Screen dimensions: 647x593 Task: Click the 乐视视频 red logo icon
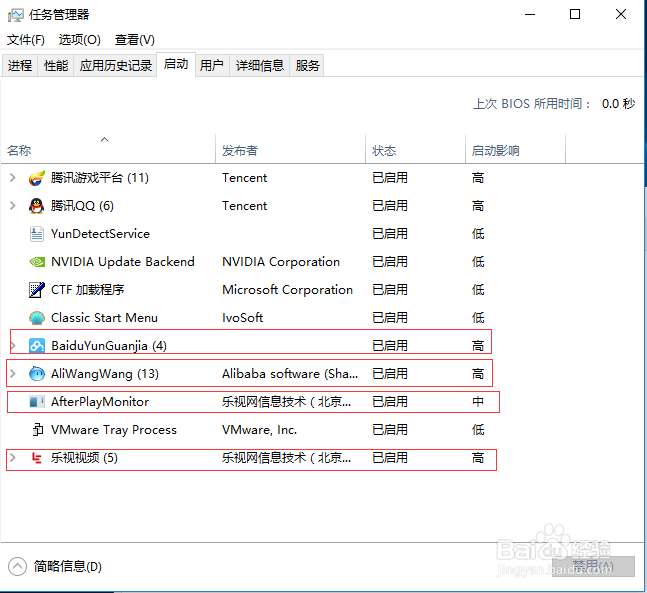(37, 458)
